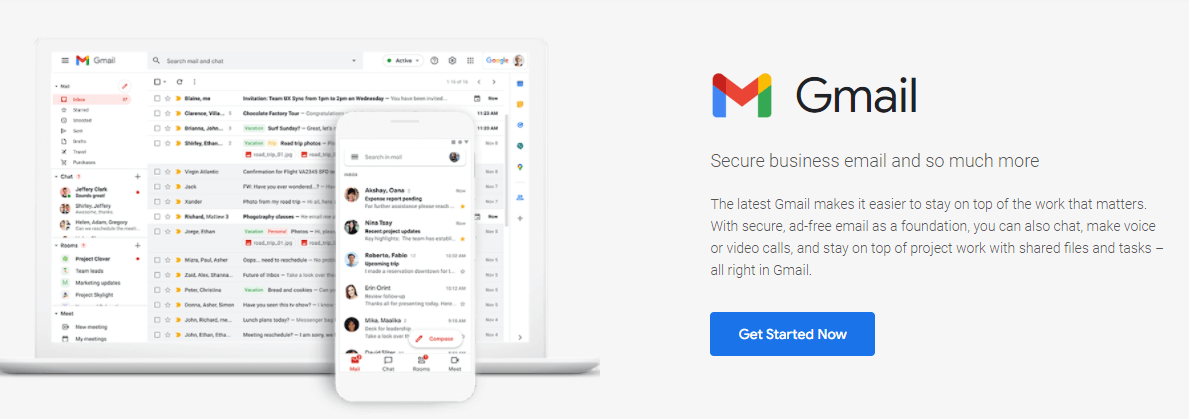Click the Get Started Now button

click(x=792, y=334)
